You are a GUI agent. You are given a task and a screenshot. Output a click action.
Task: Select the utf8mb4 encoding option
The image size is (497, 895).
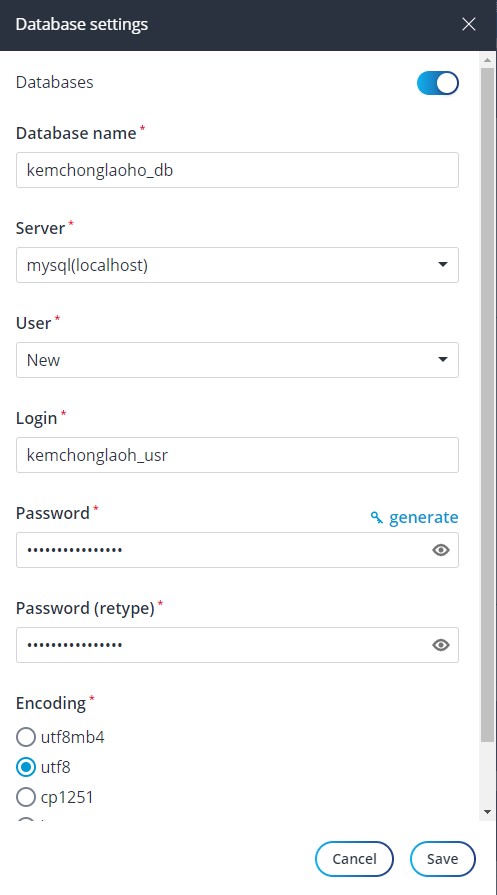click(26, 737)
